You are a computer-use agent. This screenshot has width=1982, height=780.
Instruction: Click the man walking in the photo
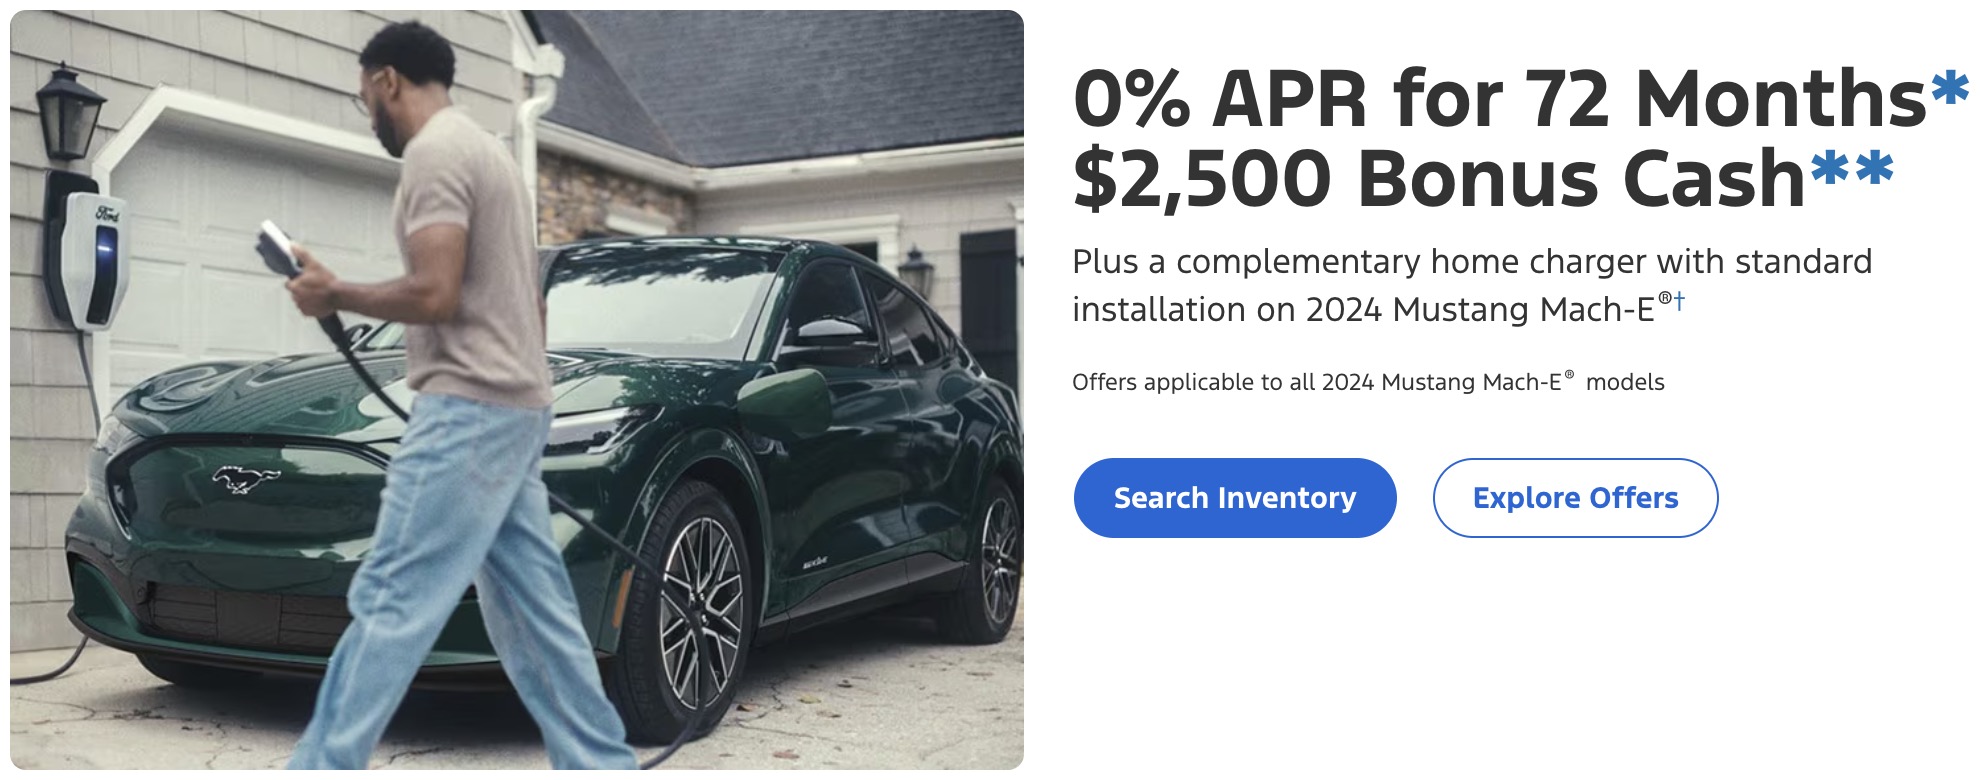pos(450,400)
